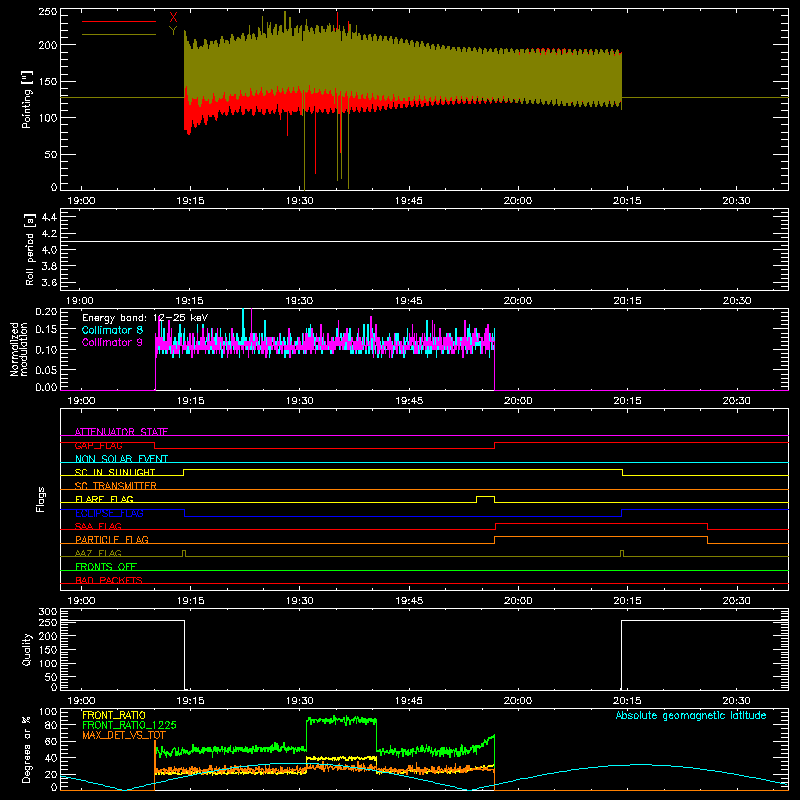
Task: Click the 4.4 tick label on Roll period axis
Action: [49, 217]
